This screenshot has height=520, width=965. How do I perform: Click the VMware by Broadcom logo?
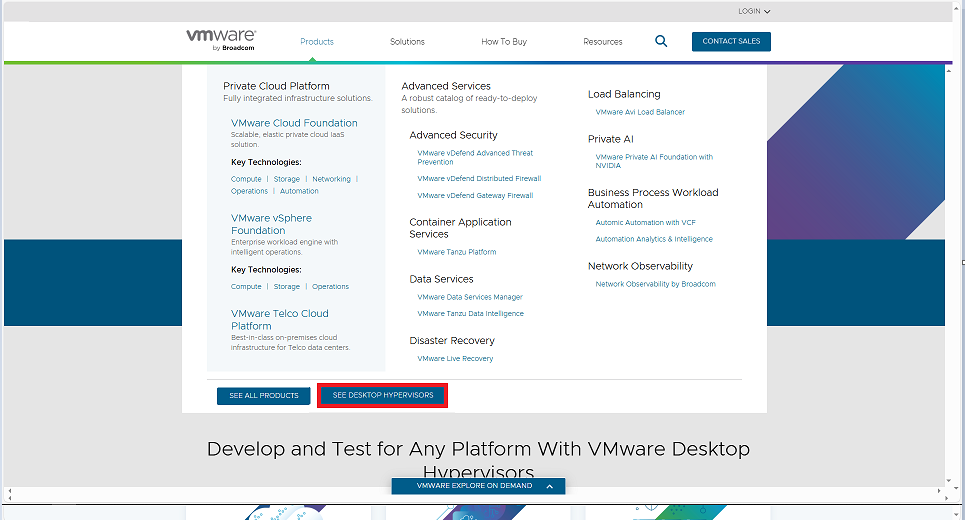tap(221, 40)
